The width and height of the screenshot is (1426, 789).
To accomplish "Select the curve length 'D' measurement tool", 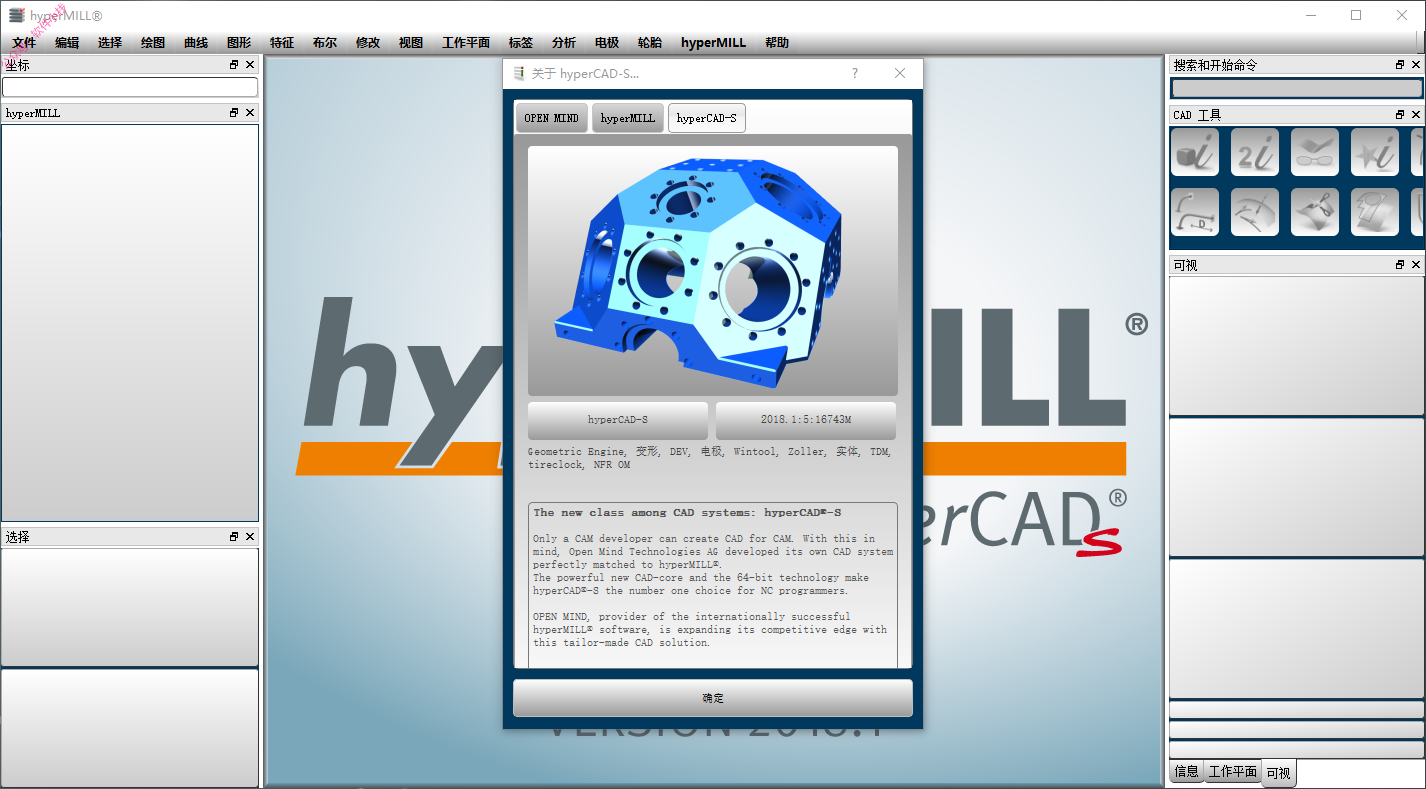I will 1194,212.
